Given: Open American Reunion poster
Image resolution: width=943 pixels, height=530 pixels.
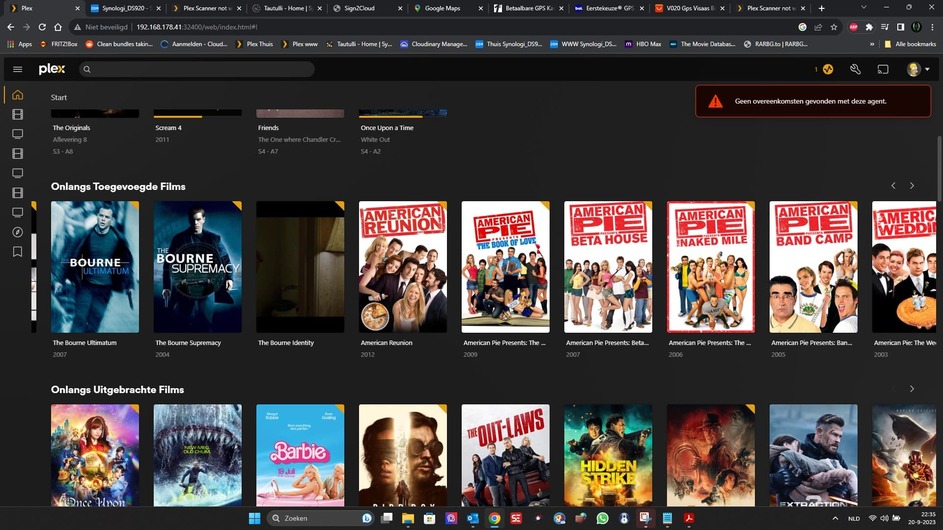Looking at the screenshot, I should pyautogui.click(x=403, y=267).
